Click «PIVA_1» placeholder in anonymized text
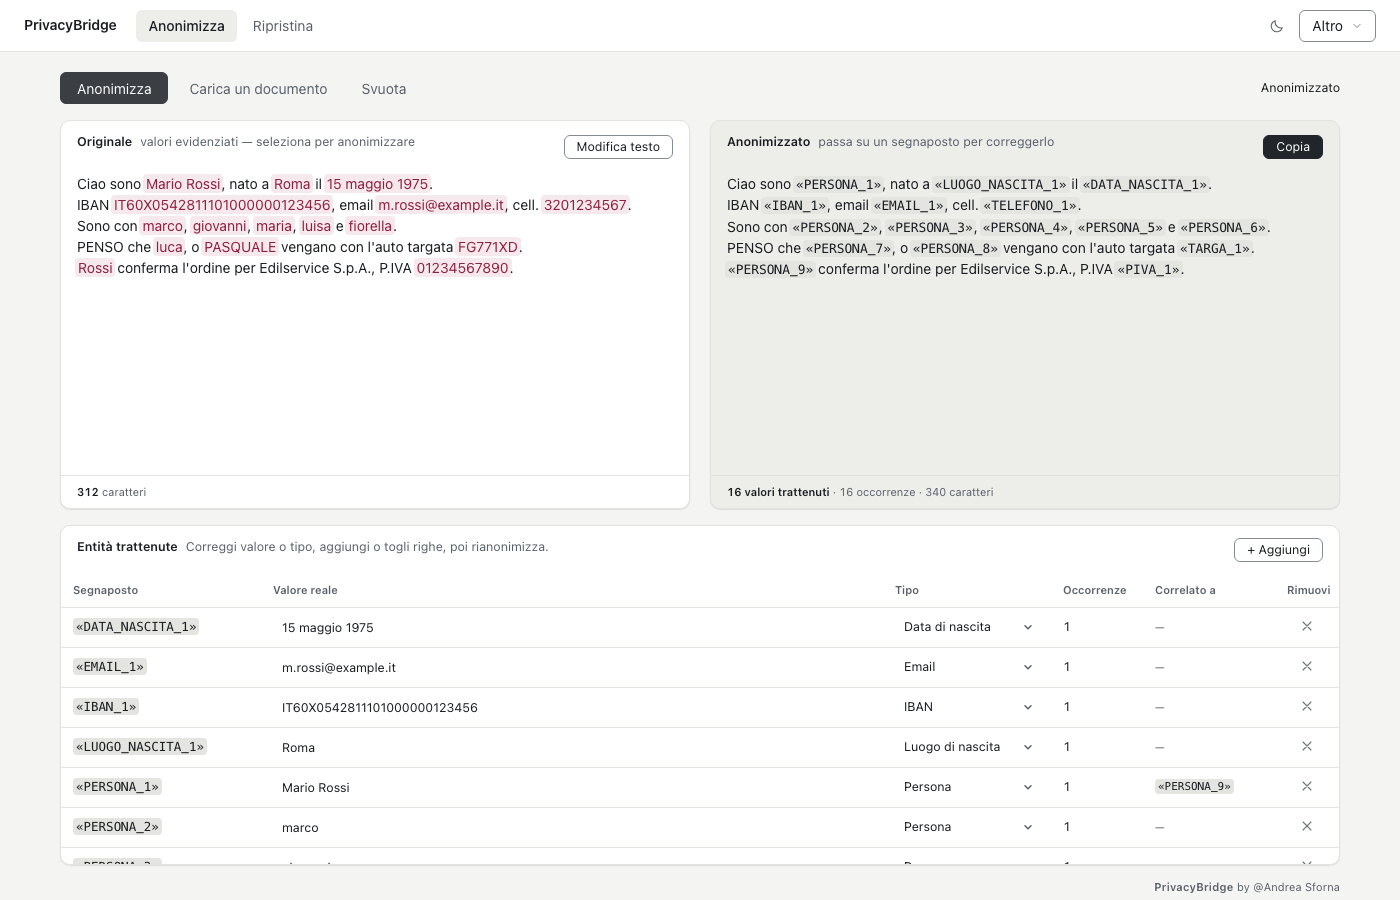This screenshot has width=1400, height=900. (1149, 269)
